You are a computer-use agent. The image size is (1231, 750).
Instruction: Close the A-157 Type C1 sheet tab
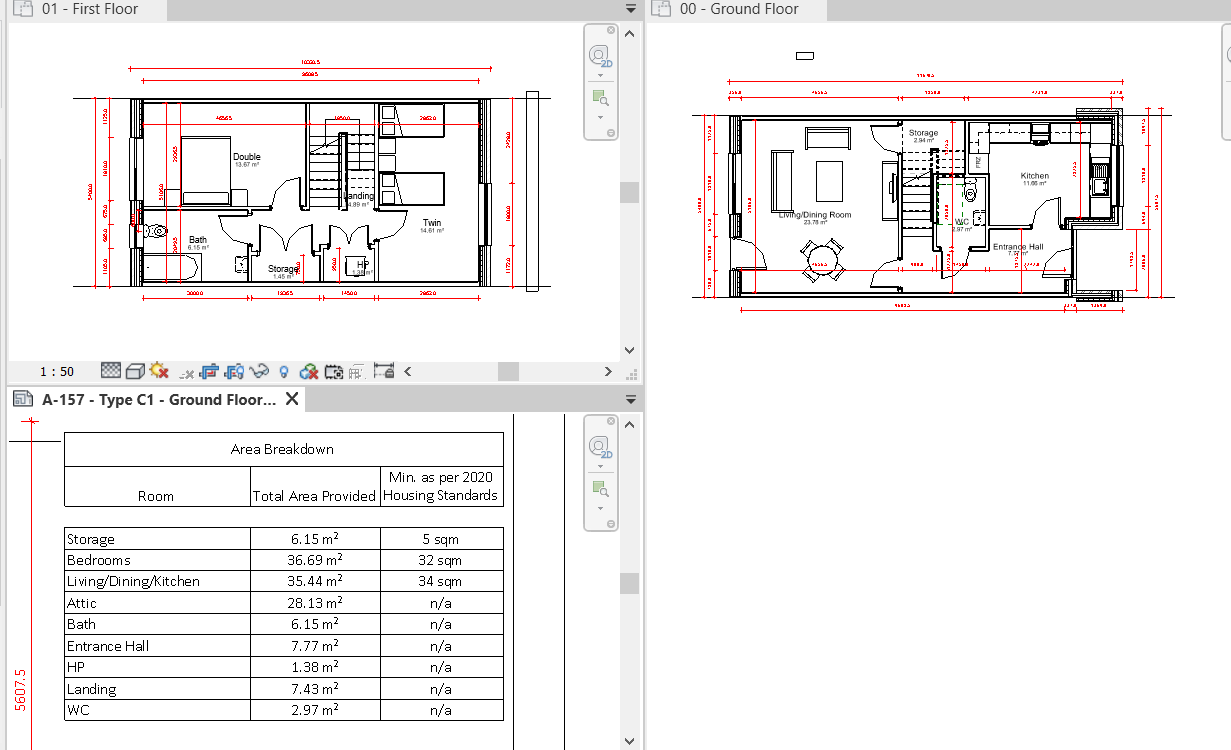point(290,398)
